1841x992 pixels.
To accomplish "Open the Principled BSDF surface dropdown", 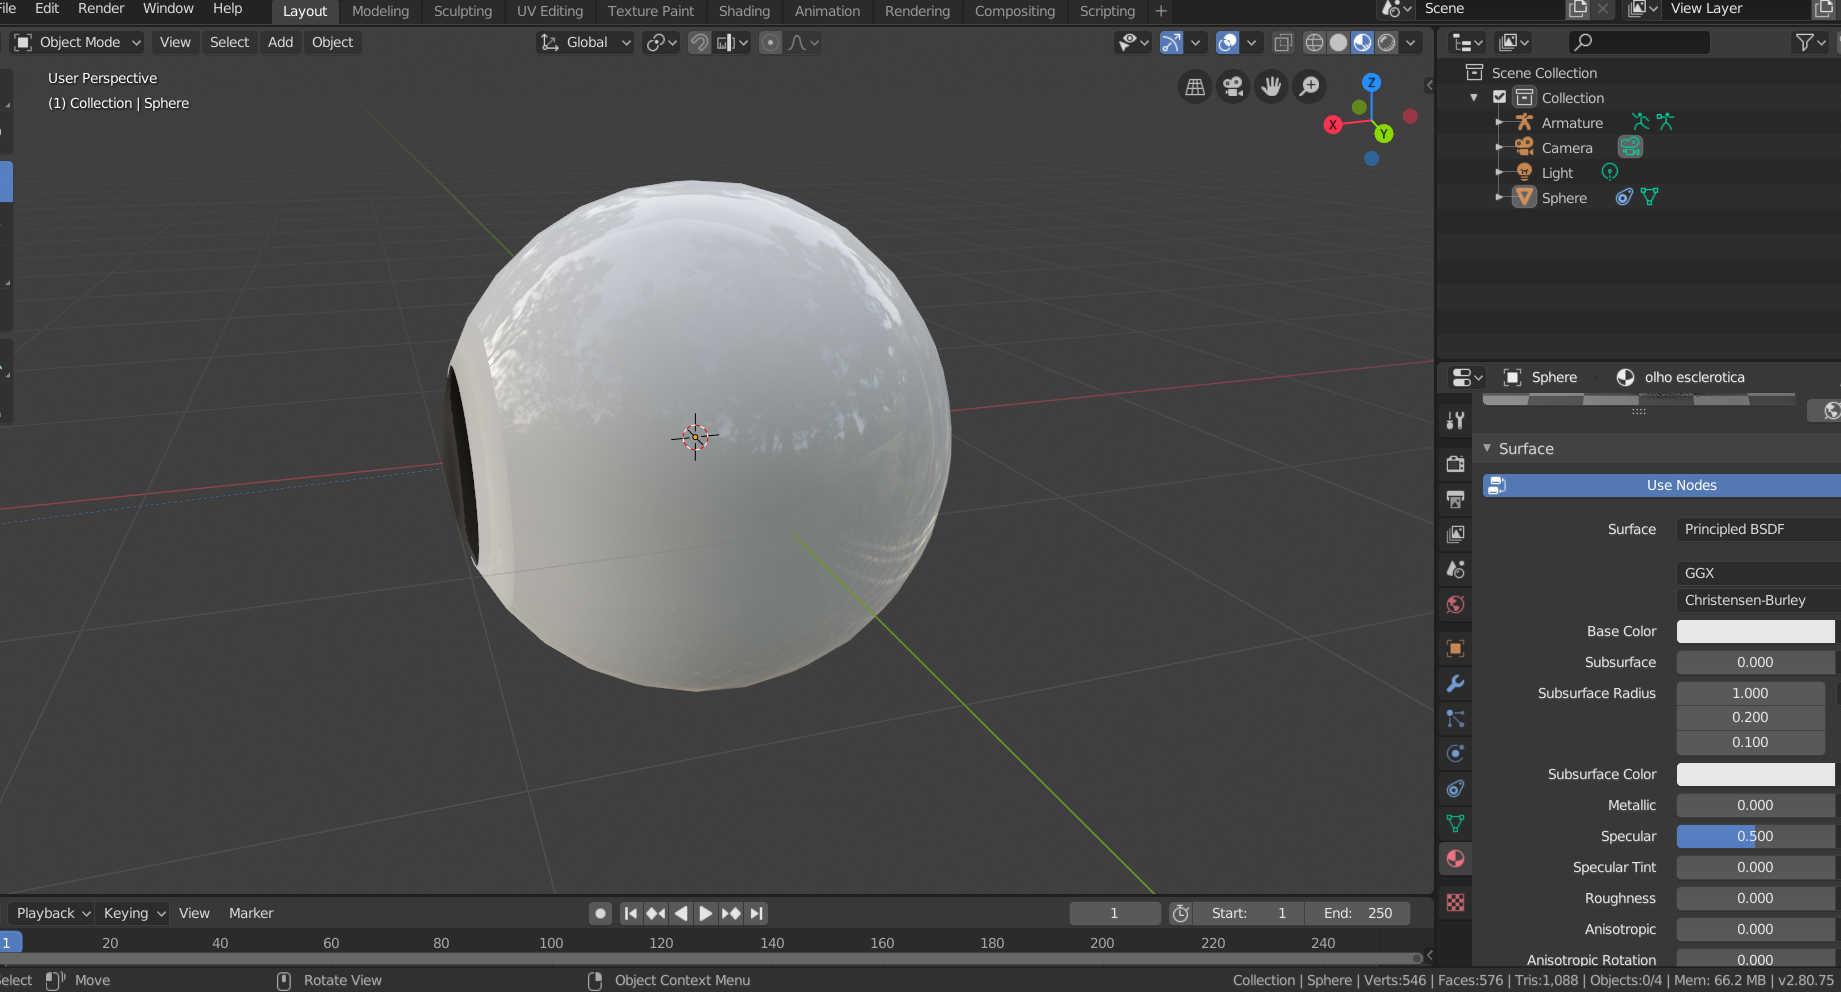I will point(1758,529).
